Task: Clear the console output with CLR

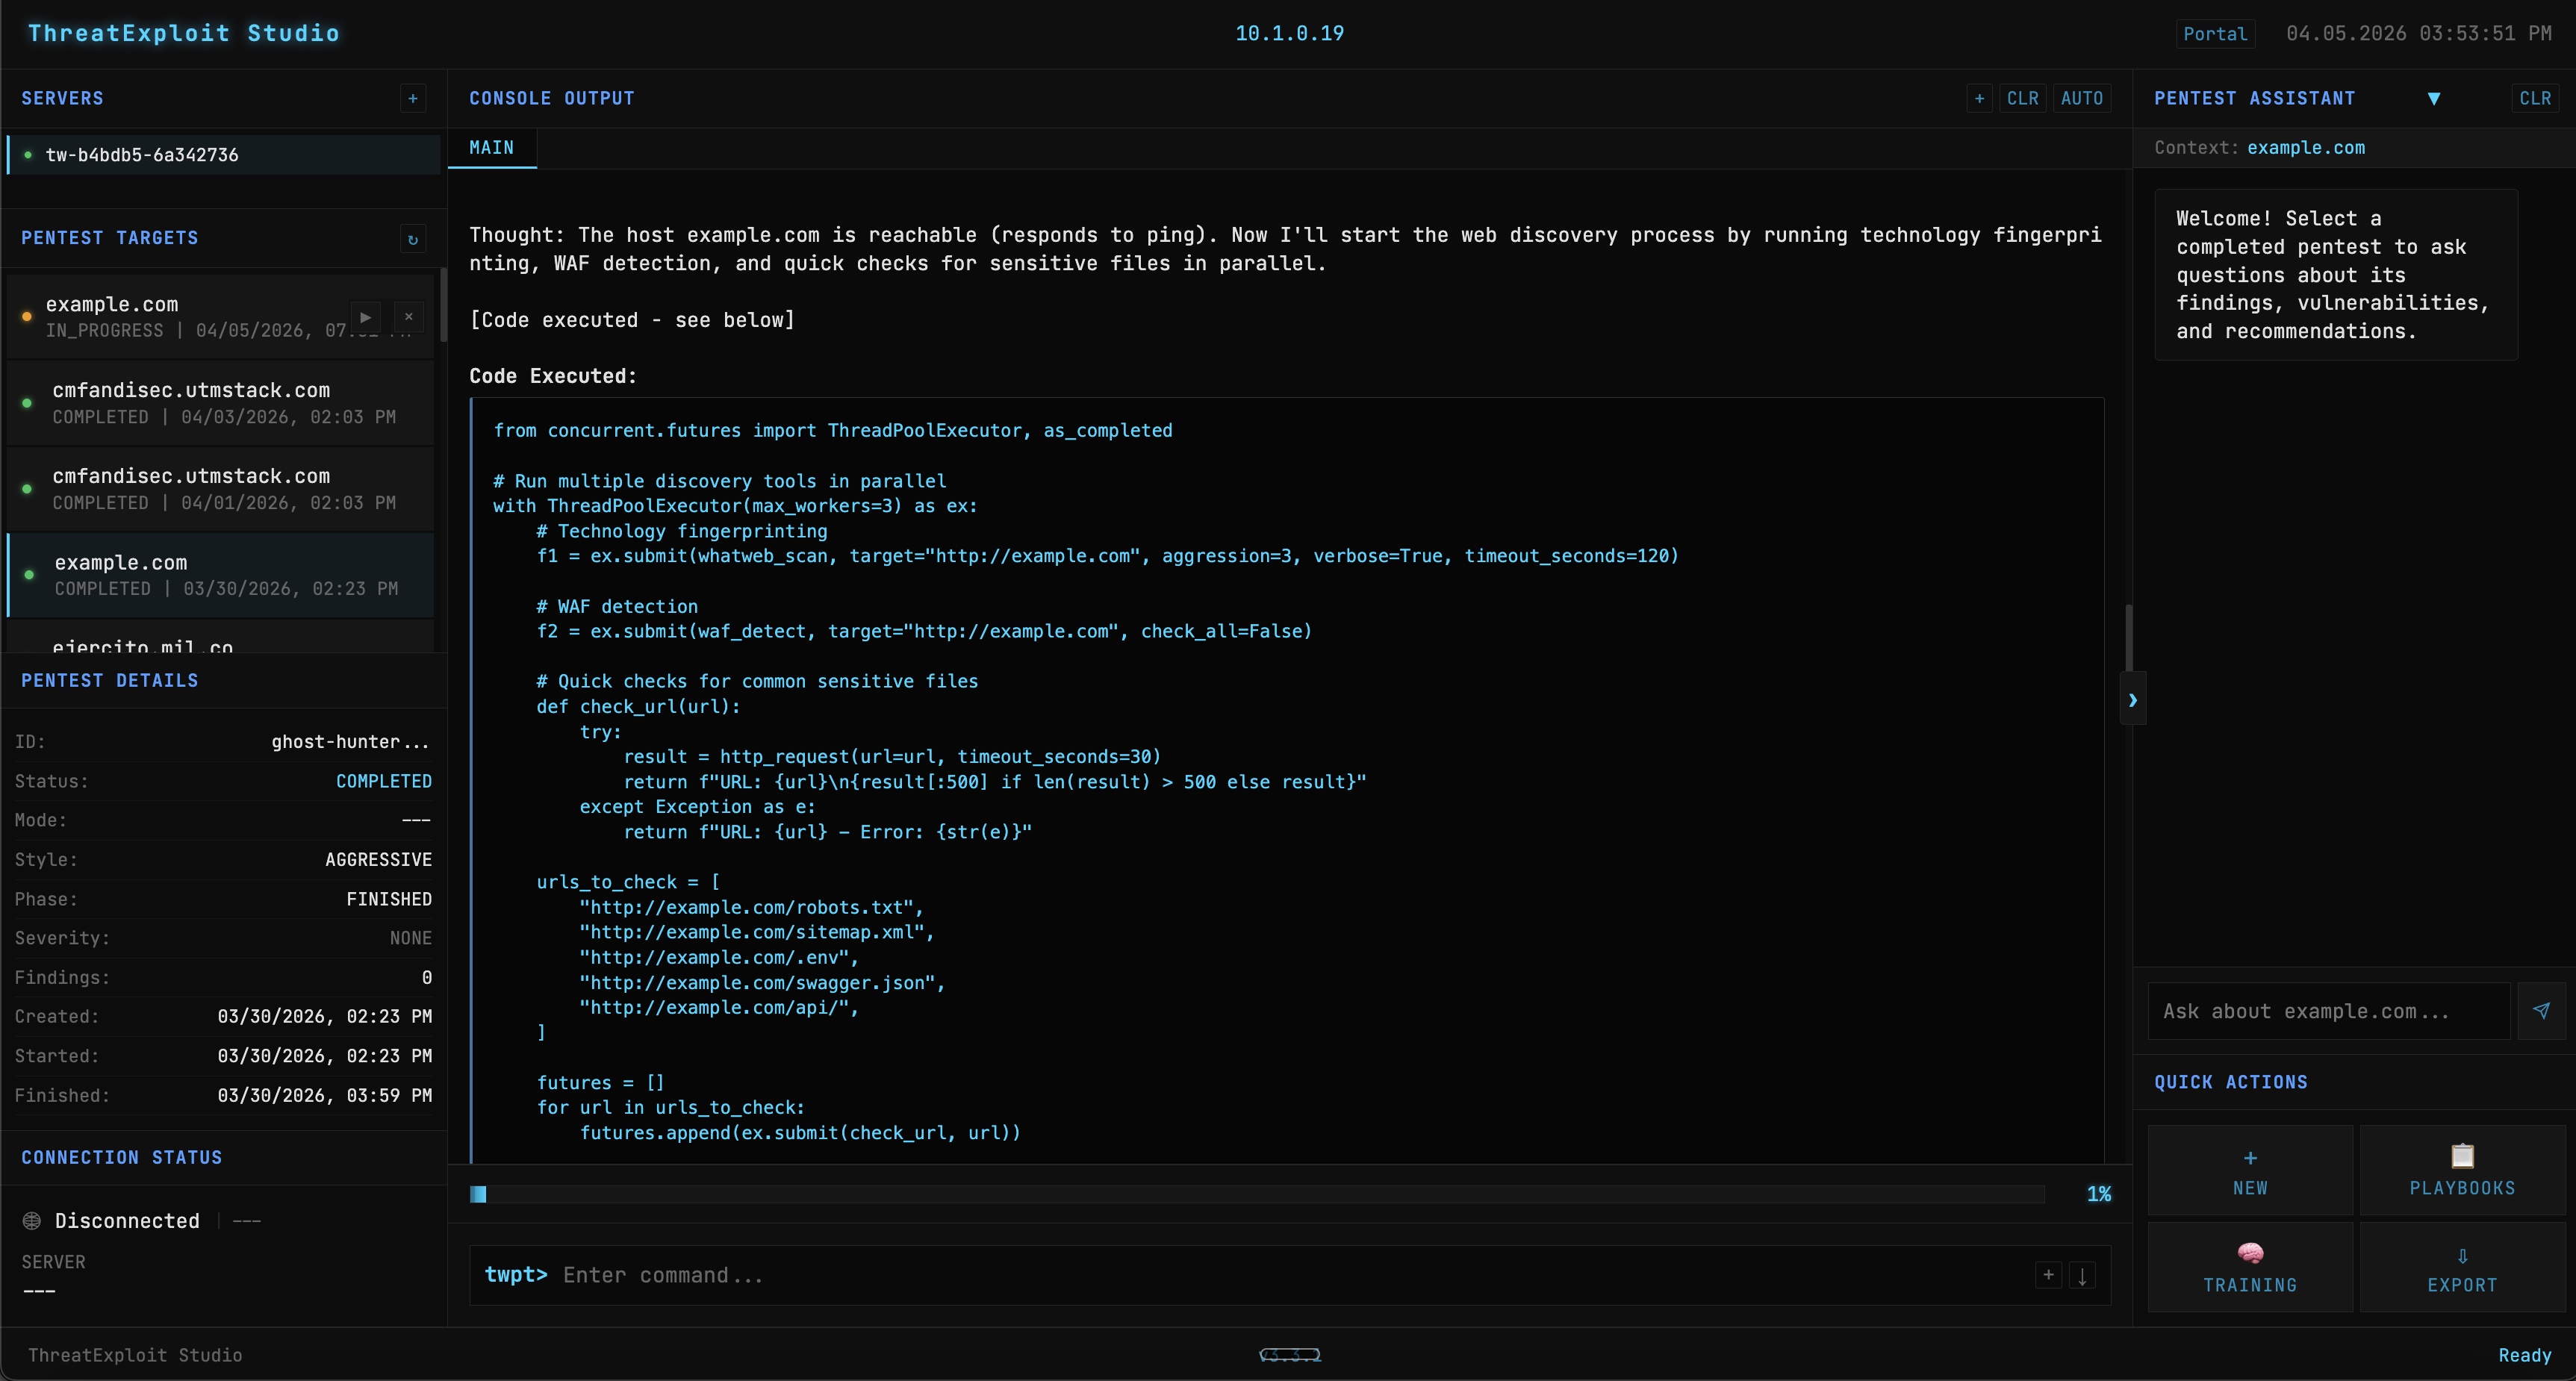Action: pos(2022,98)
